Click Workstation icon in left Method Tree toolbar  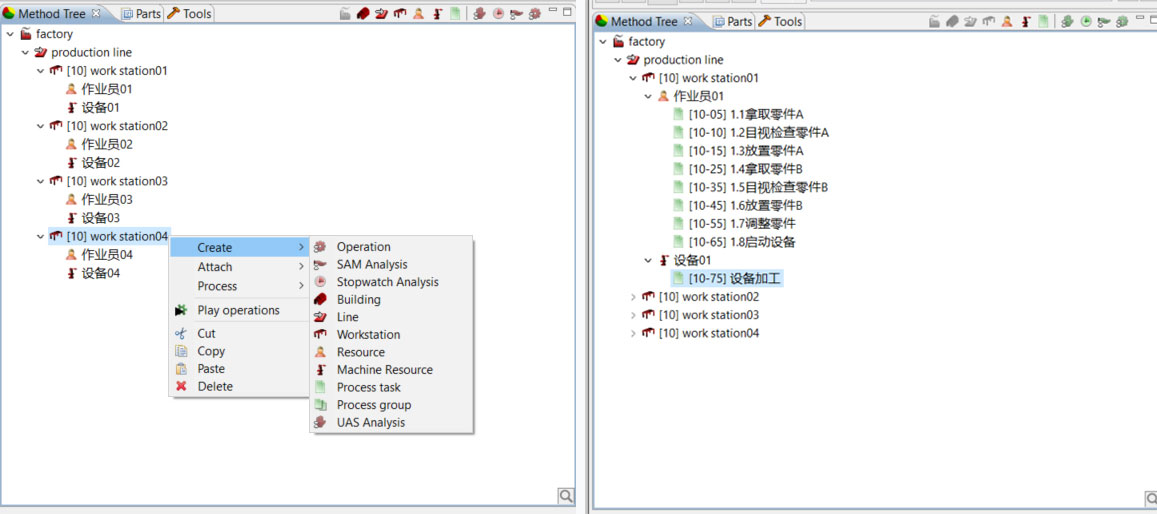click(400, 14)
